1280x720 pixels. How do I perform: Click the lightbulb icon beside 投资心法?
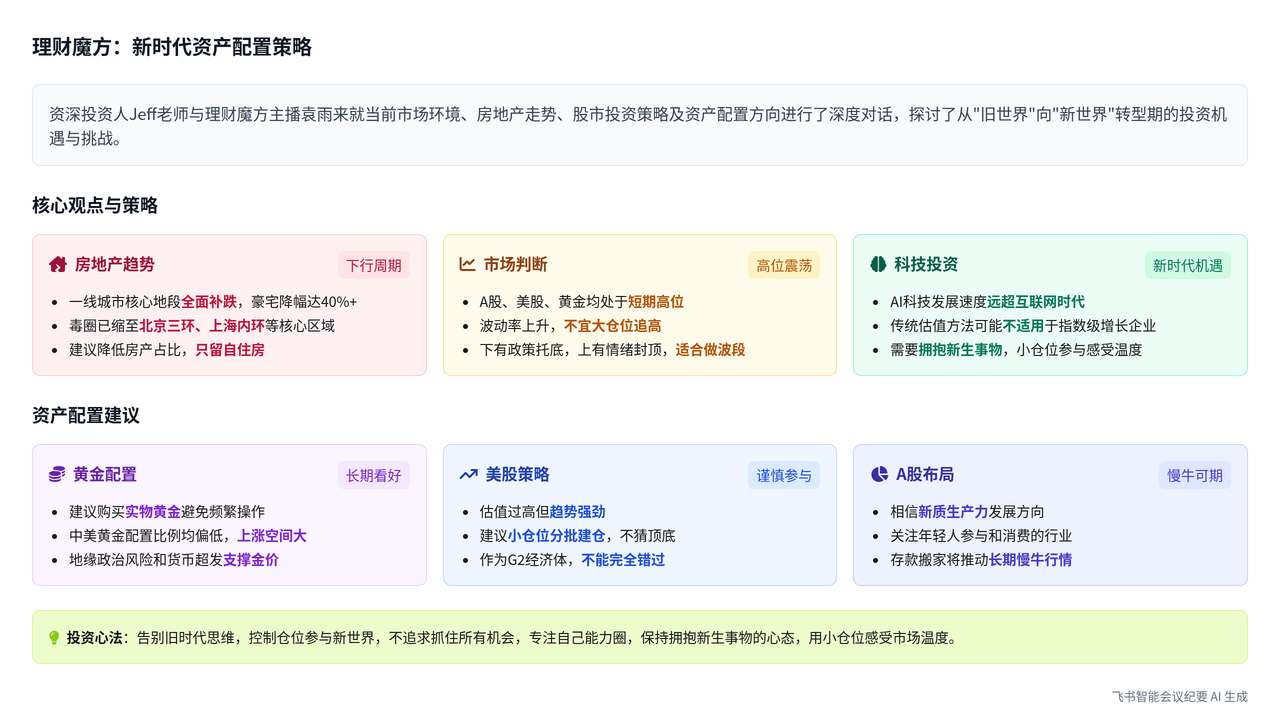click(x=54, y=638)
